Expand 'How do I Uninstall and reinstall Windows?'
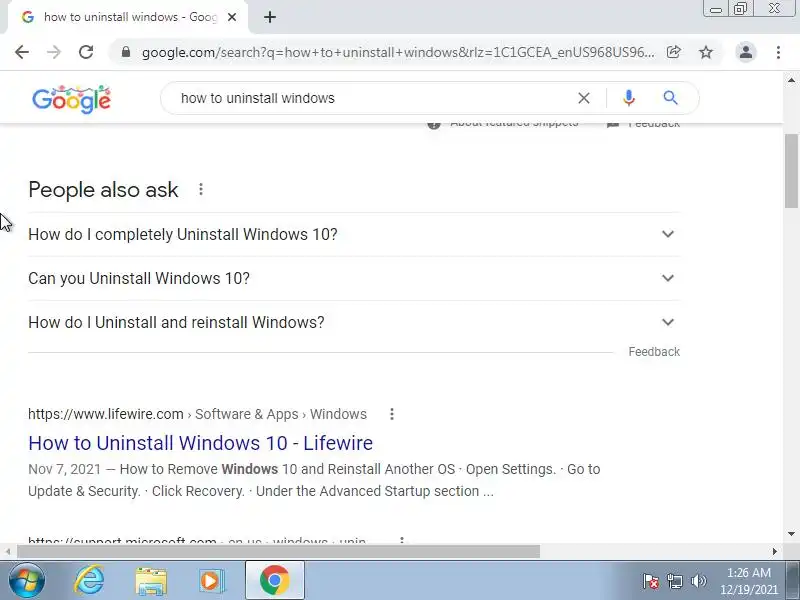Screen dimensions: 800x600 [354, 322]
